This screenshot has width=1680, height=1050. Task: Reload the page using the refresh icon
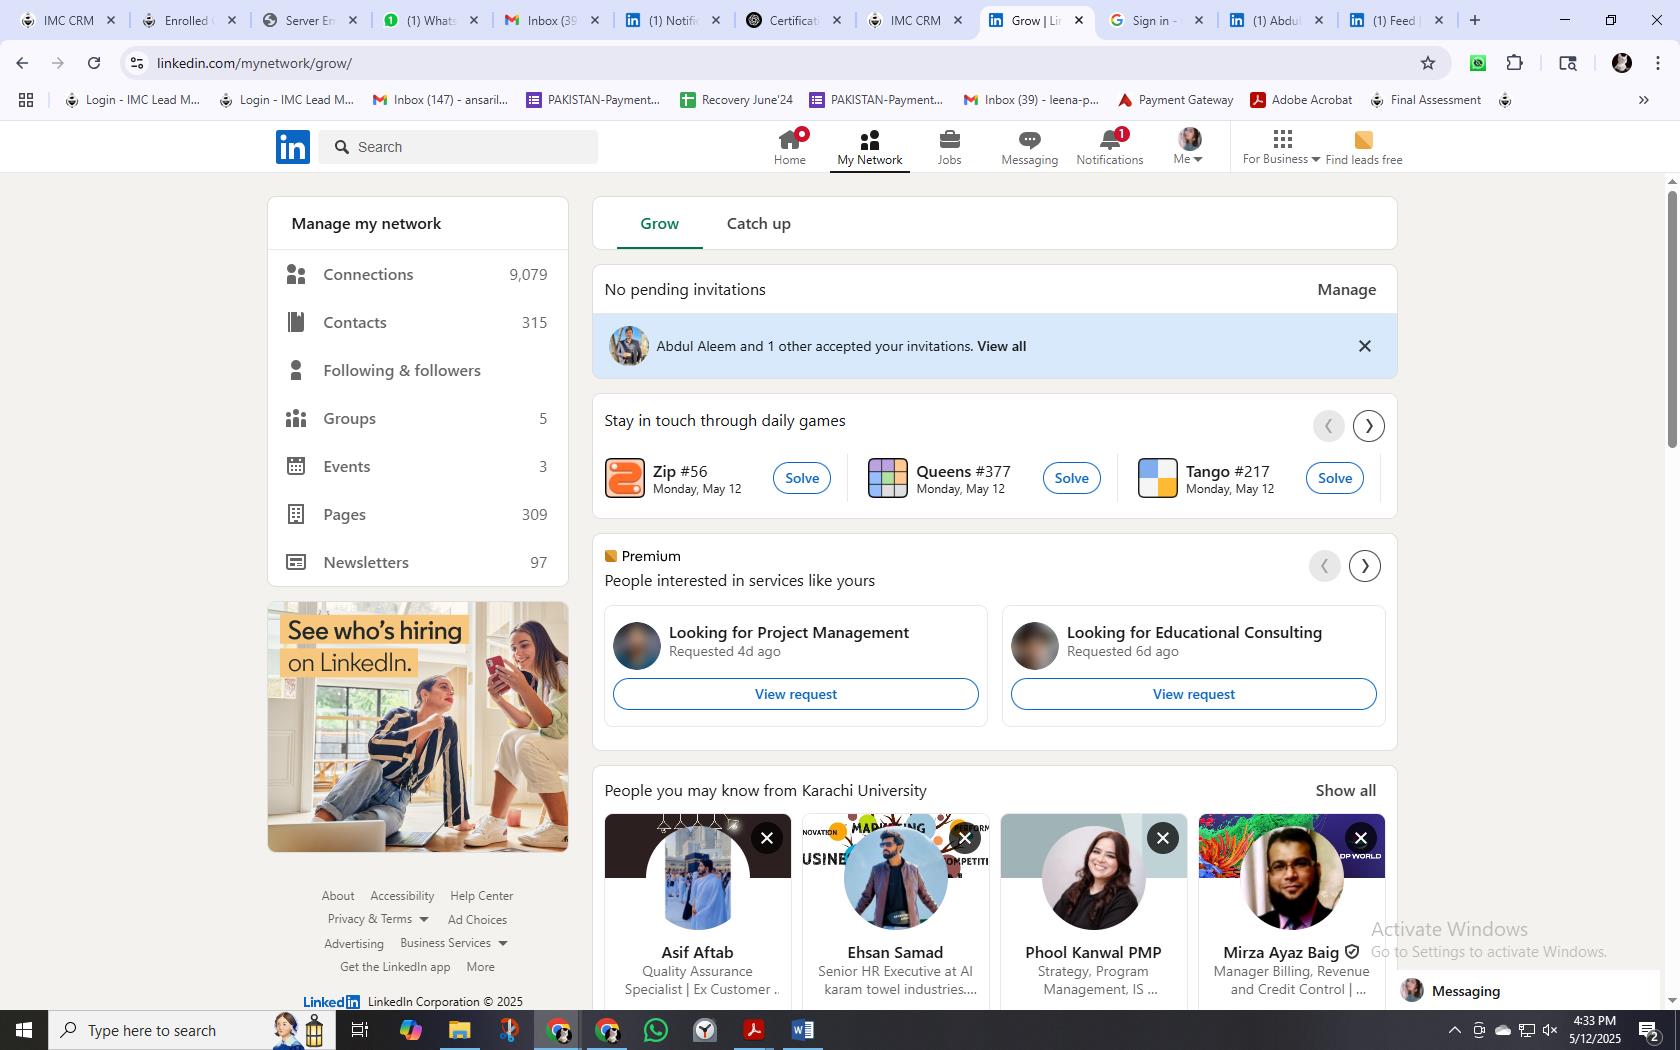point(94,63)
